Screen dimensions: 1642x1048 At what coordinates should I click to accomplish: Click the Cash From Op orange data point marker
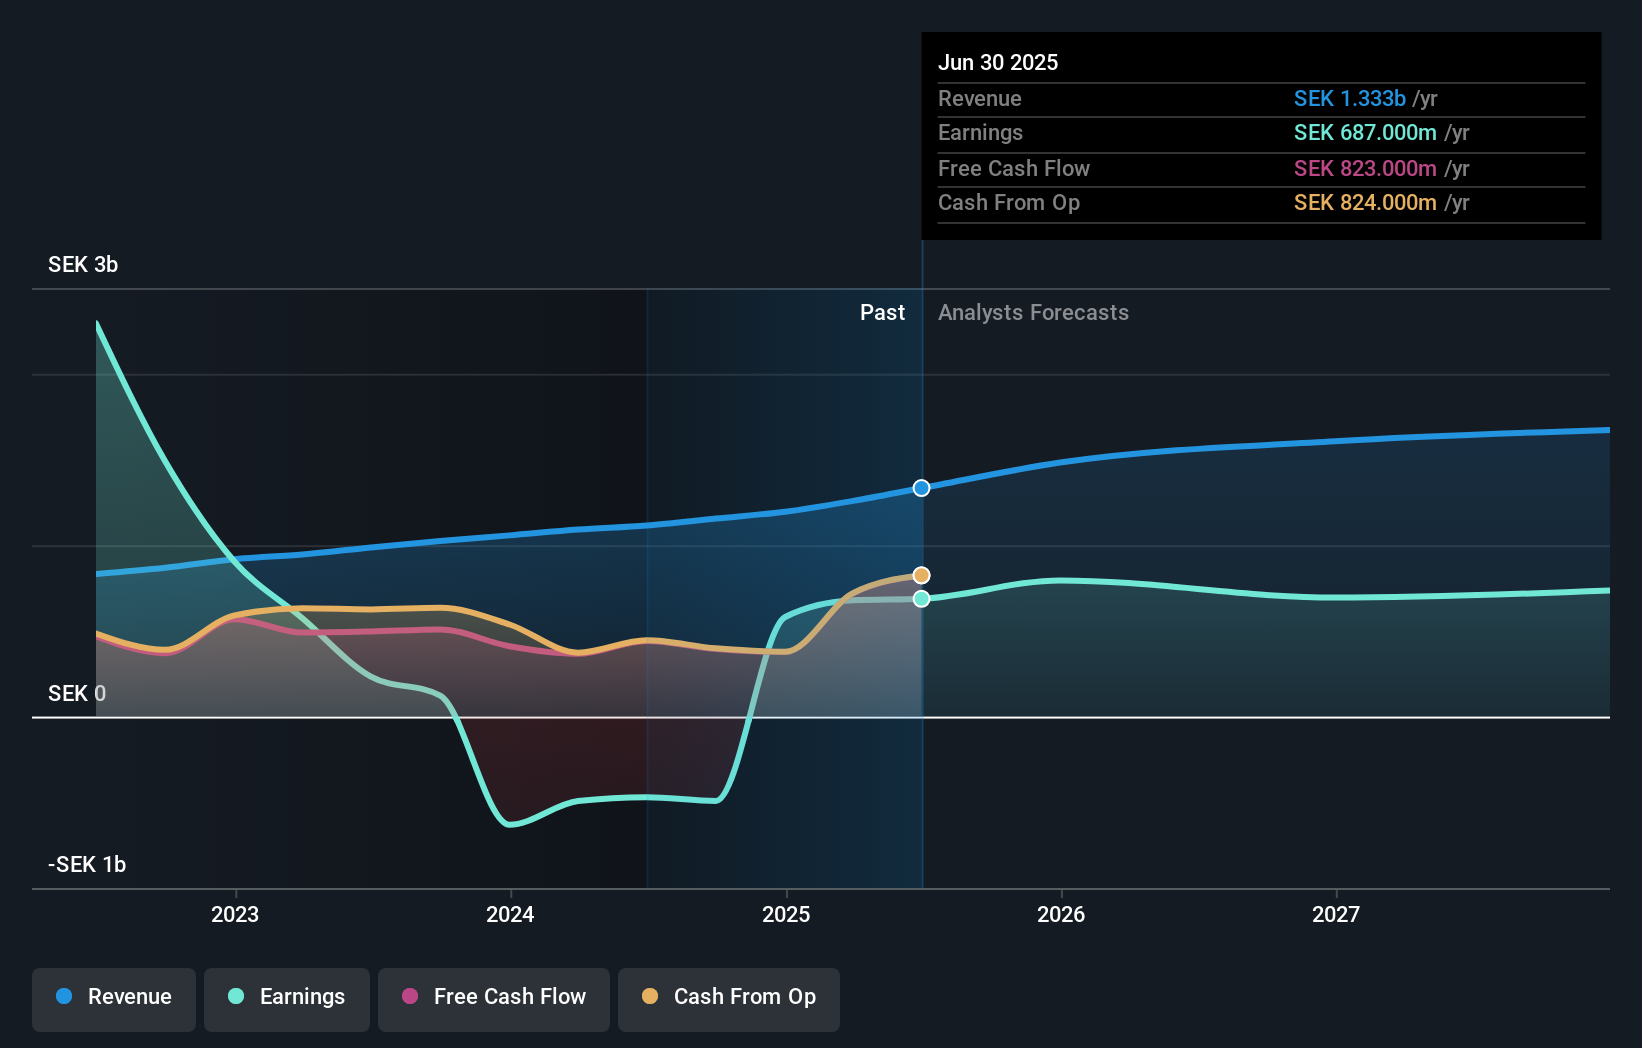click(922, 575)
